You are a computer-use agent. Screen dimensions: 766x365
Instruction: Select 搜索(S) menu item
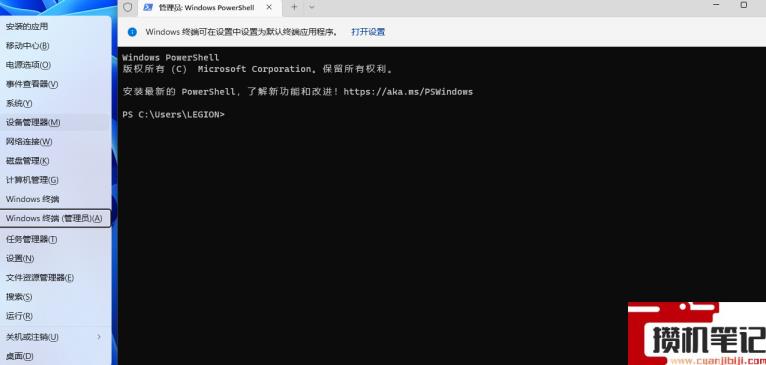(x=55, y=297)
